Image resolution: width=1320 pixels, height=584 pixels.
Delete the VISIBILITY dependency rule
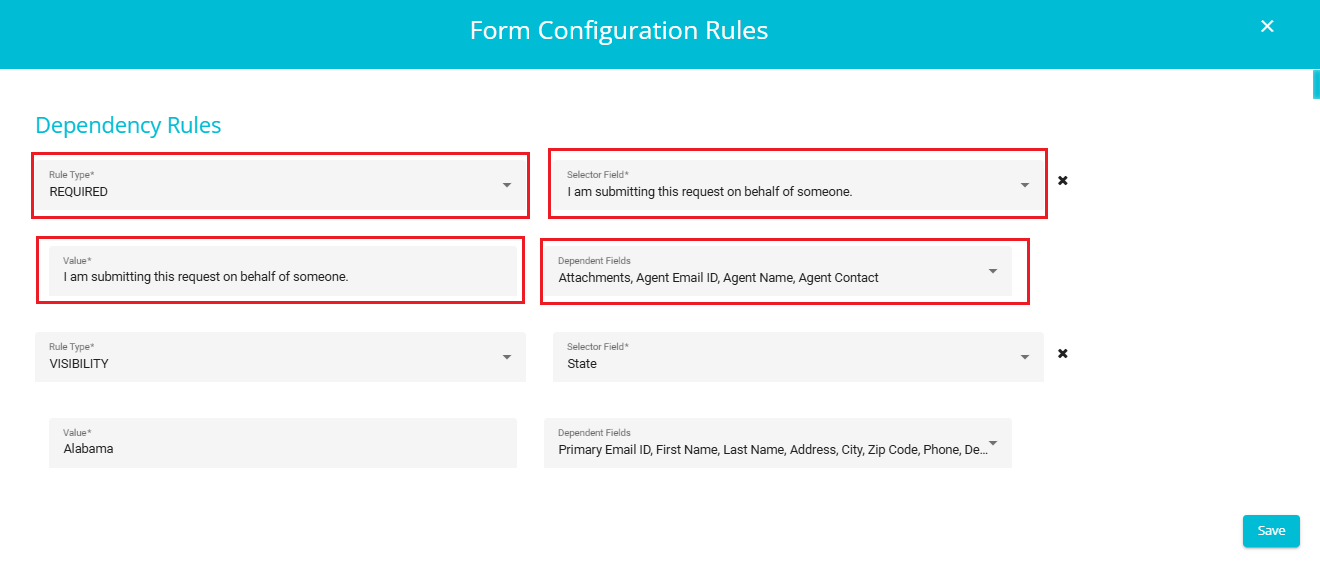click(x=1063, y=353)
